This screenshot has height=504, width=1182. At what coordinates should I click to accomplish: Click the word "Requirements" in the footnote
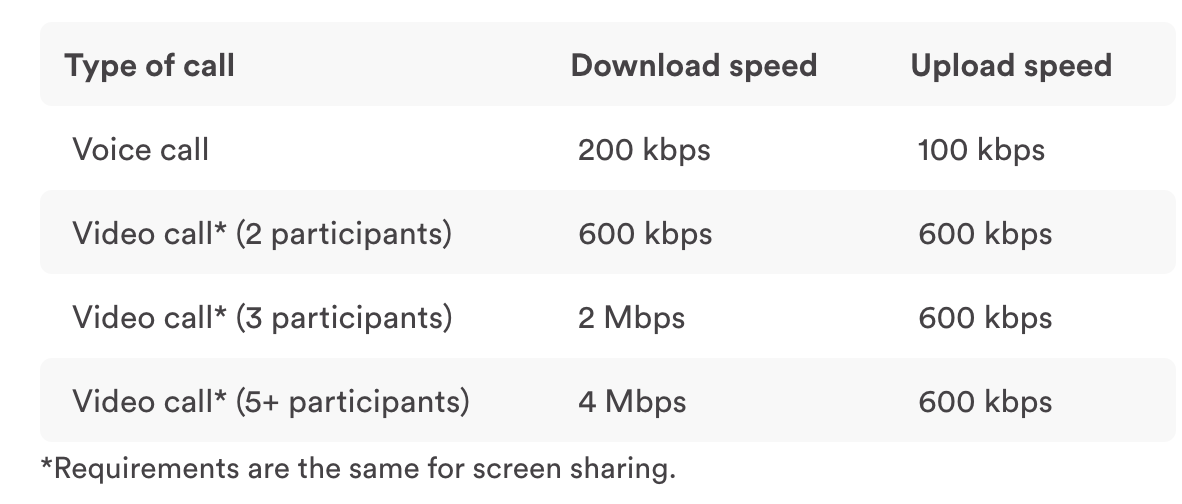click(125, 468)
